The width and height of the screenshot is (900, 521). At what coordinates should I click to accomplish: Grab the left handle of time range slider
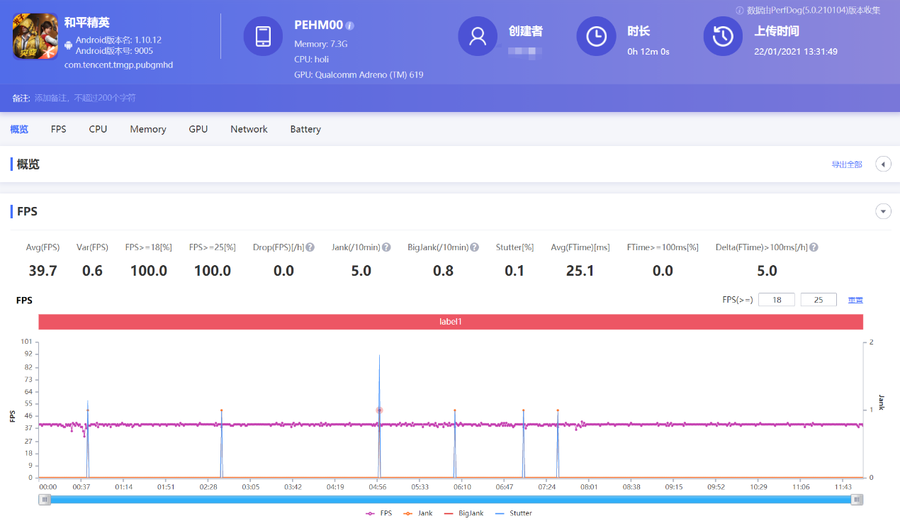coord(44,499)
